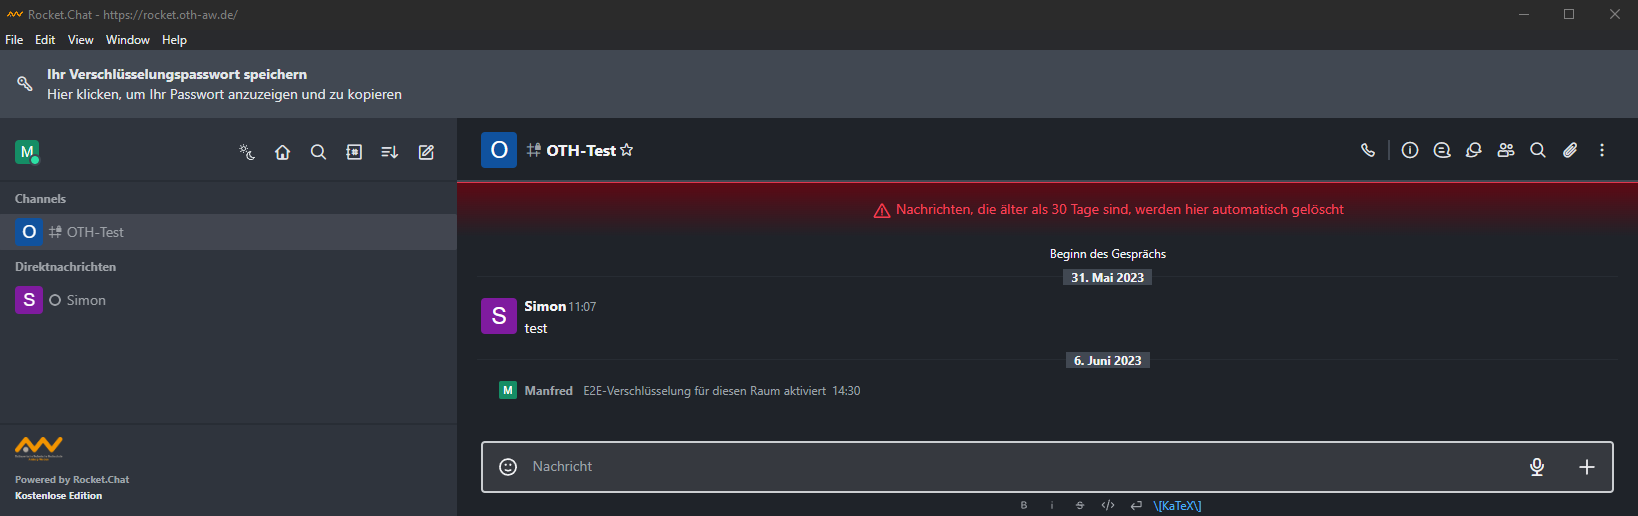Open the files paperclip icon
The image size is (1638, 516).
pyautogui.click(x=1570, y=150)
